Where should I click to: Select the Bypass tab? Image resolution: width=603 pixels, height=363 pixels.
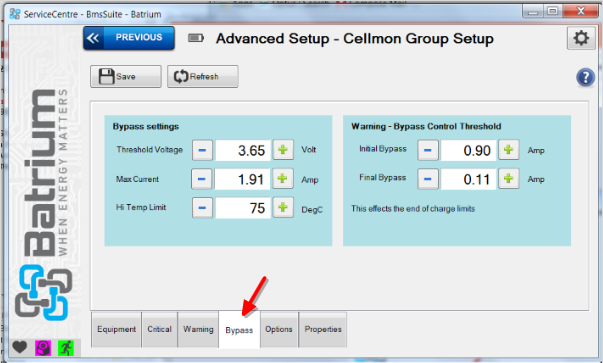239,330
